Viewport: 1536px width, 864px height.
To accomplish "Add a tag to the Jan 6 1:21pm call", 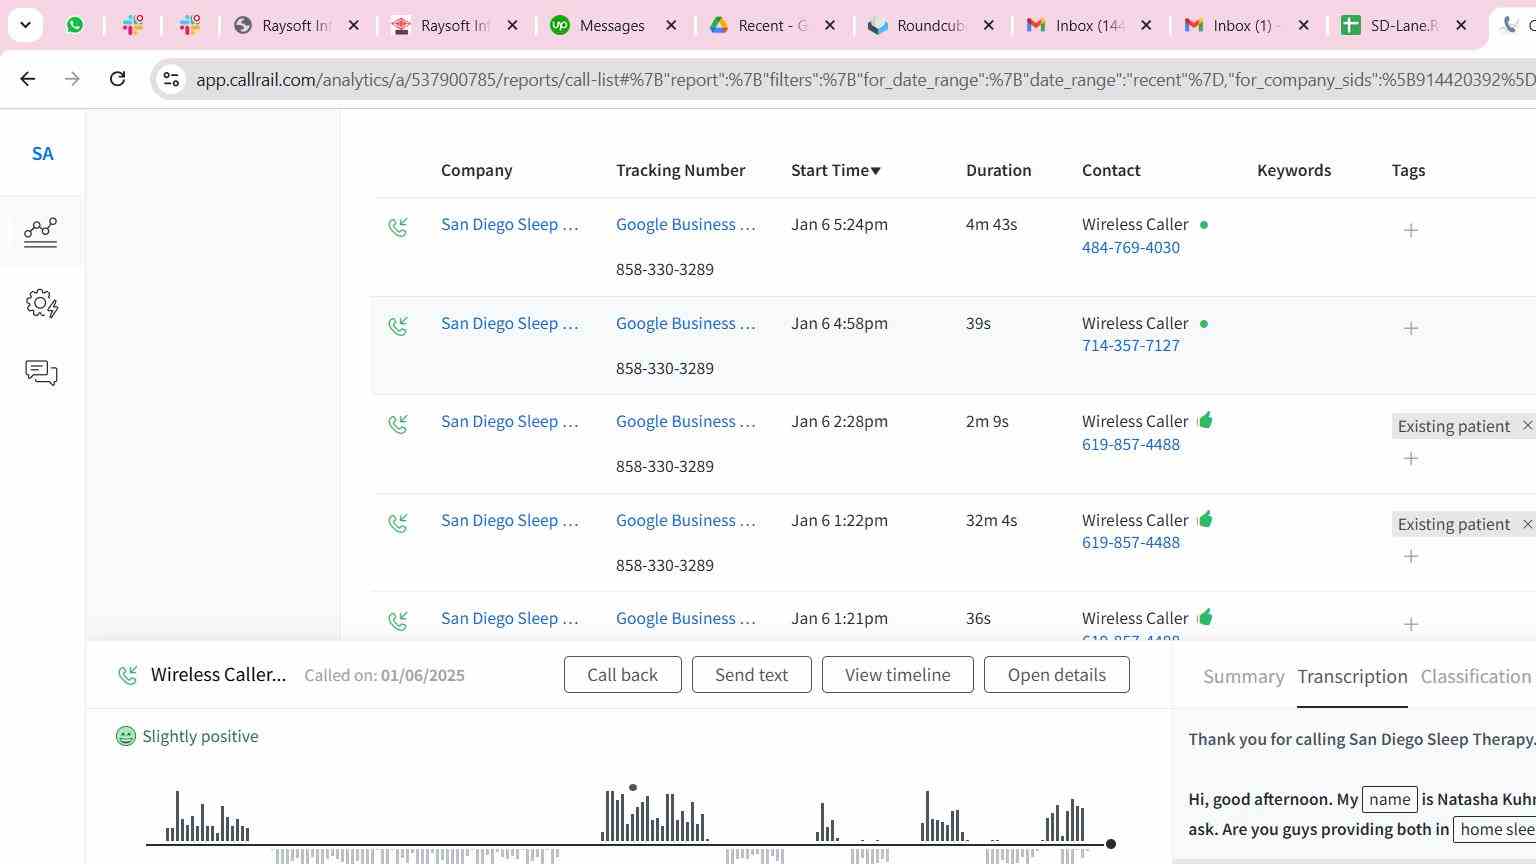I will point(1411,625).
